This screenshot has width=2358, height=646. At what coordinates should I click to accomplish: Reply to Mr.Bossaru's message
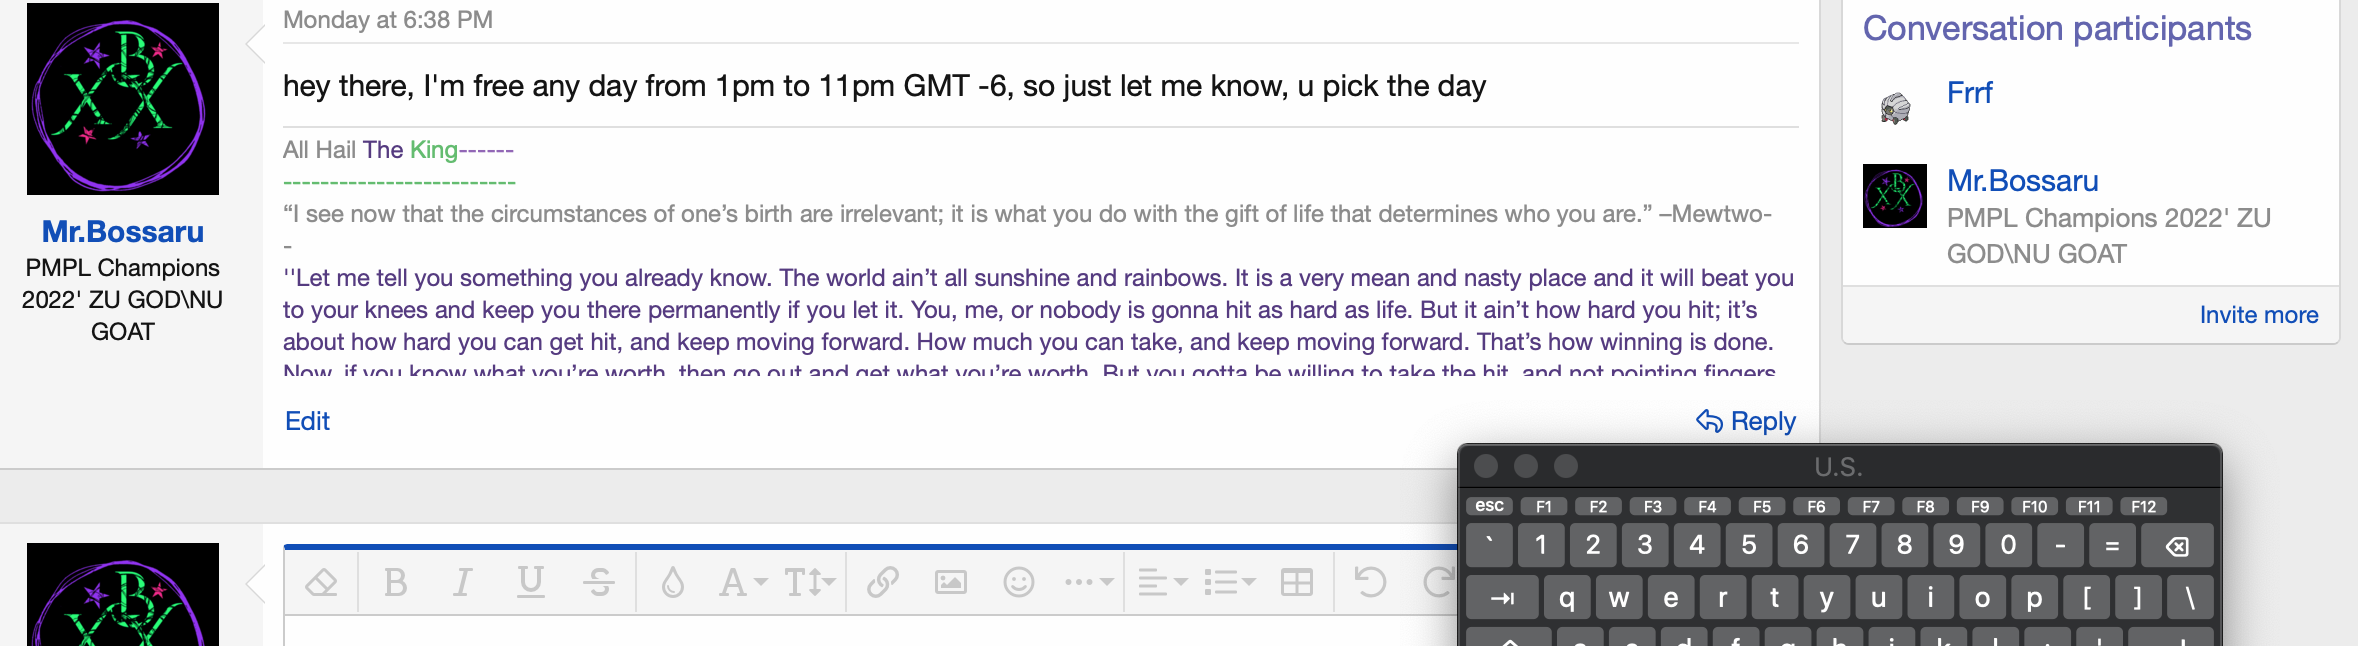(x=1746, y=421)
